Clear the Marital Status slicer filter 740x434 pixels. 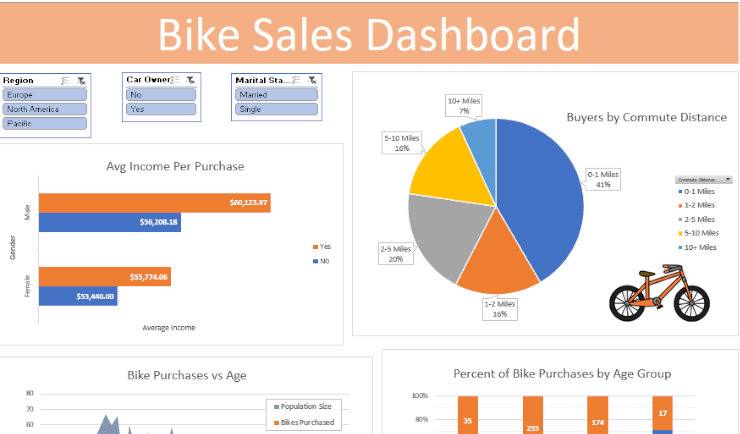[312, 79]
